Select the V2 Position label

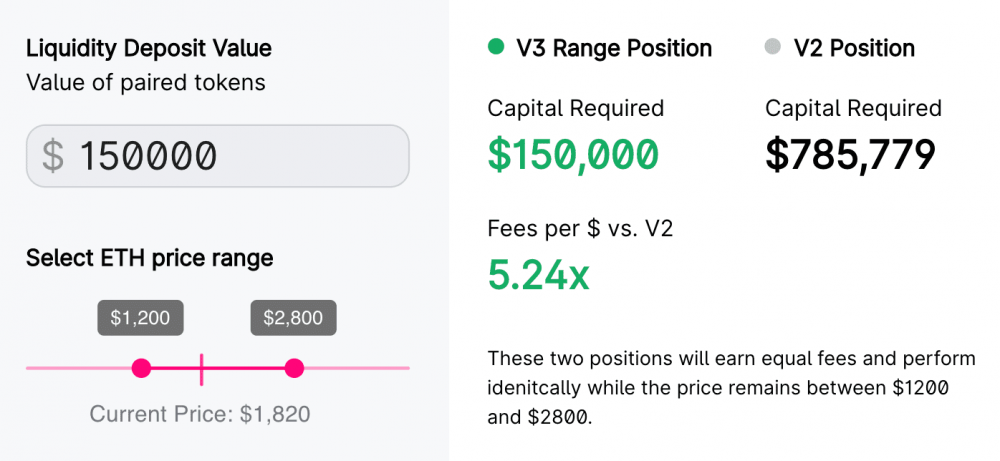point(854,48)
